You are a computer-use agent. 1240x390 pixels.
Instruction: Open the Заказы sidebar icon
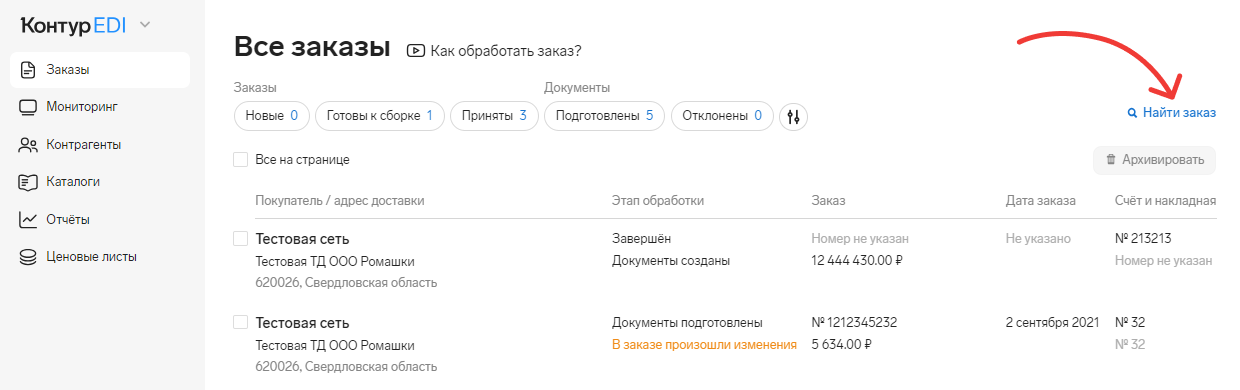click(x=29, y=70)
